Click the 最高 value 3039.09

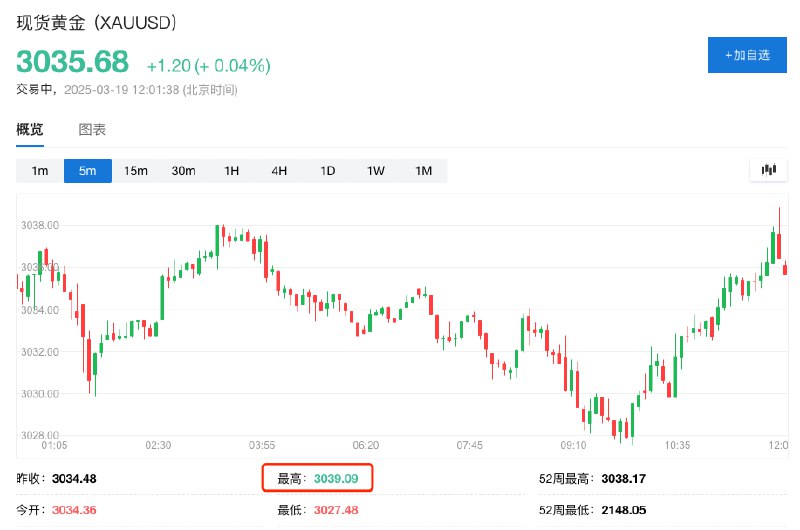pos(336,478)
